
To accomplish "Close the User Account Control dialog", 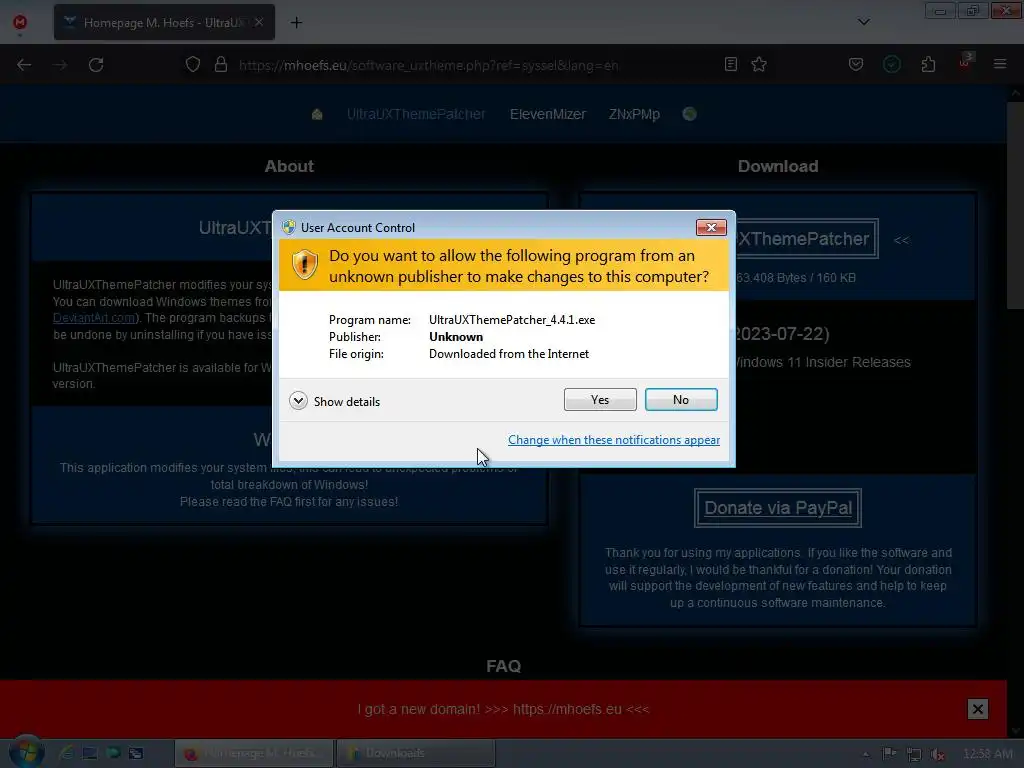I will point(711,227).
